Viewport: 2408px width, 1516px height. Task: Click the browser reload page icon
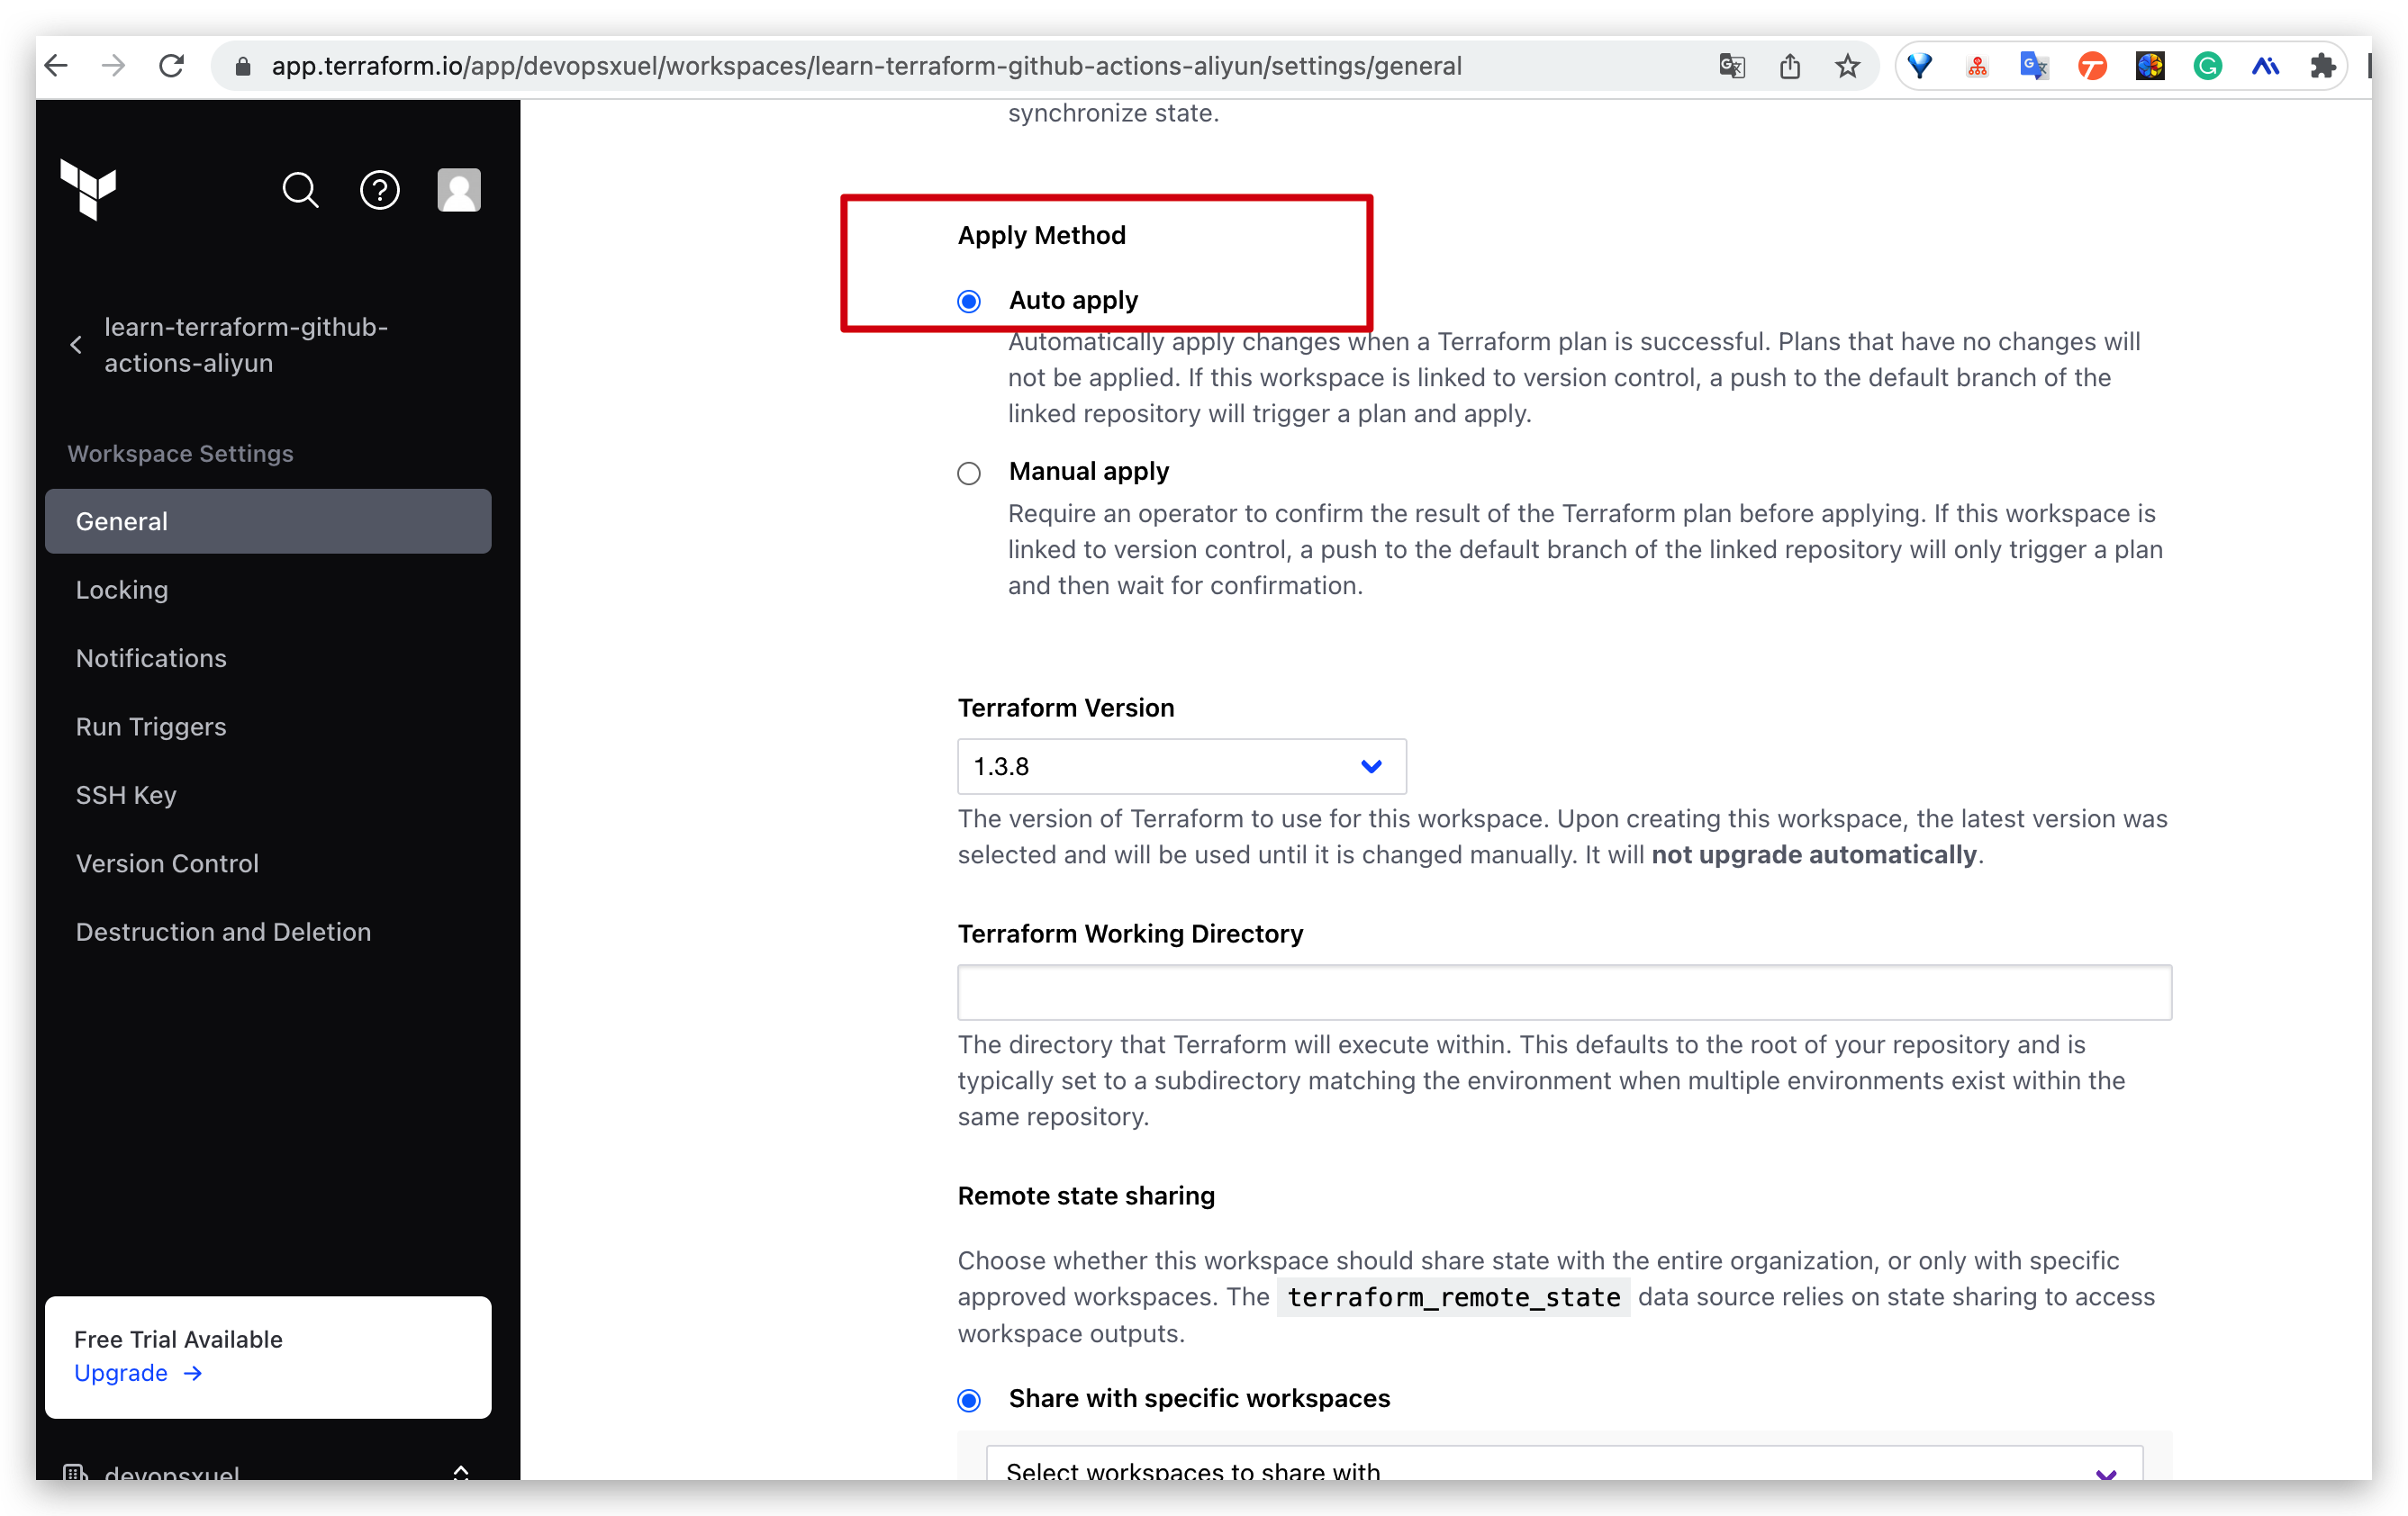click(x=172, y=66)
